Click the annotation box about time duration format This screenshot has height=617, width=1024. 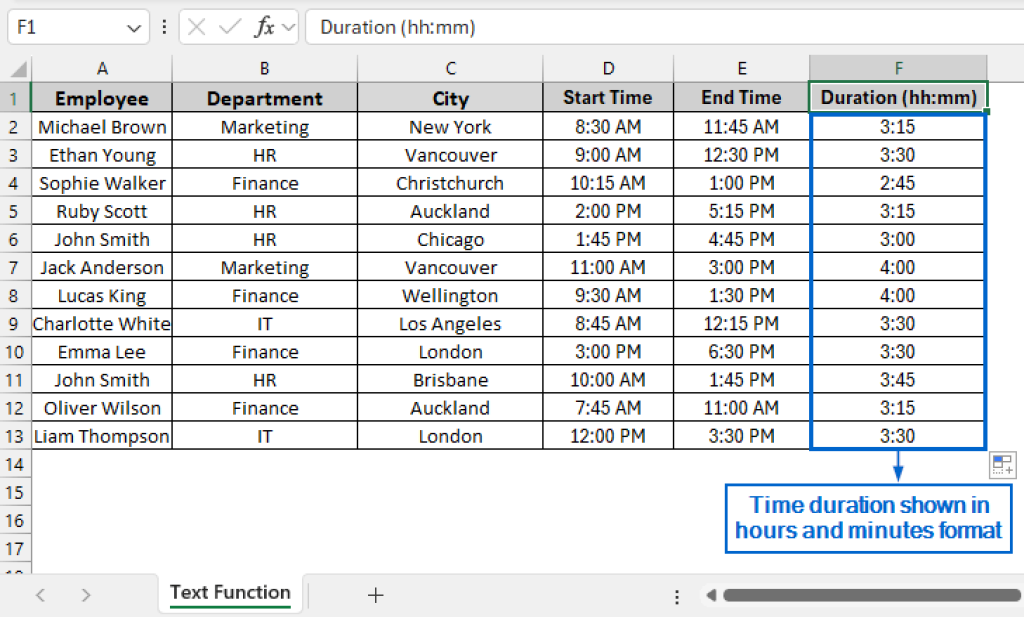(x=868, y=516)
